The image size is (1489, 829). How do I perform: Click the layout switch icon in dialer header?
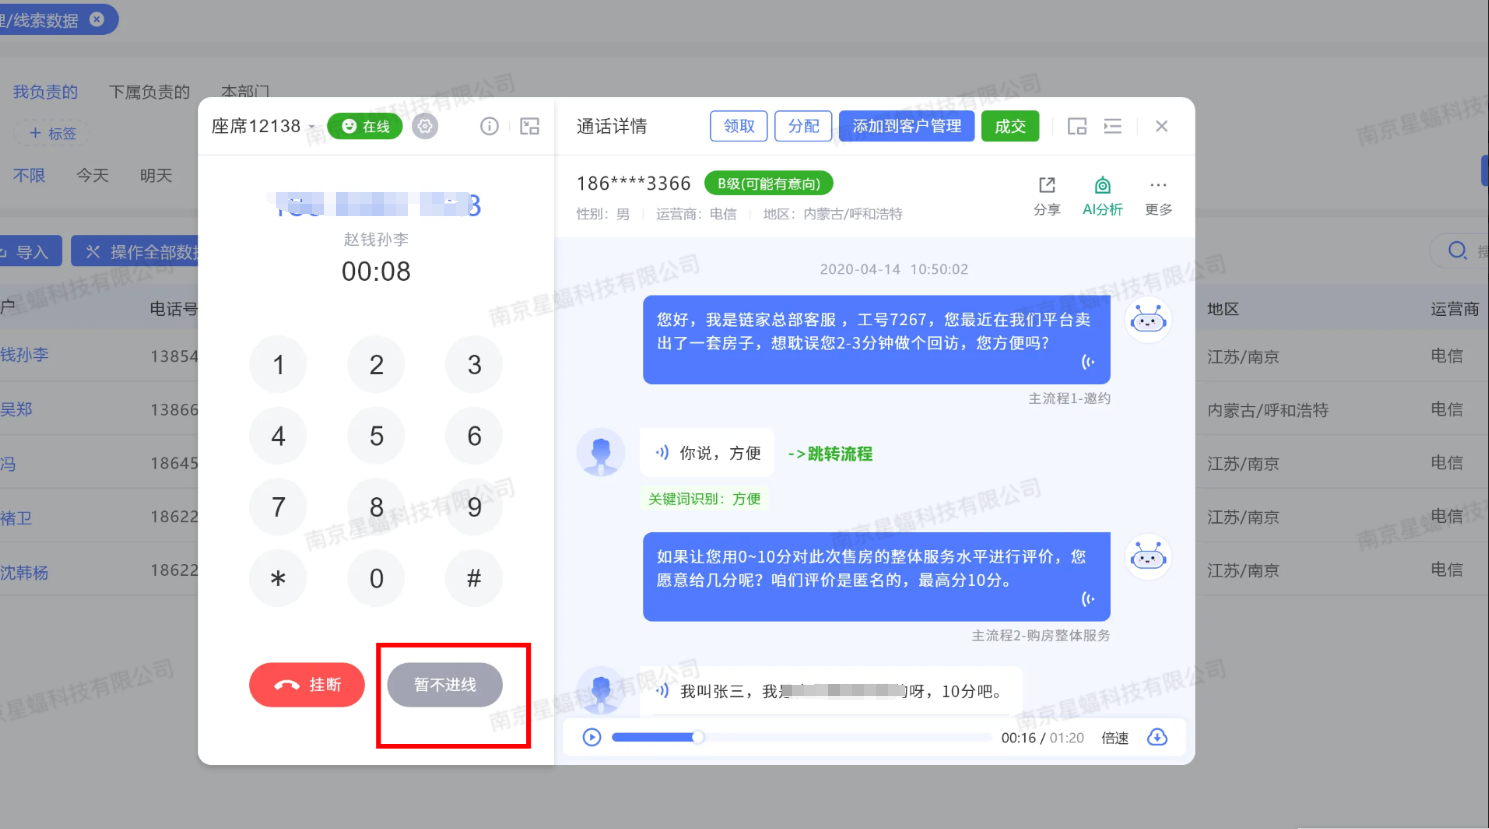530,126
